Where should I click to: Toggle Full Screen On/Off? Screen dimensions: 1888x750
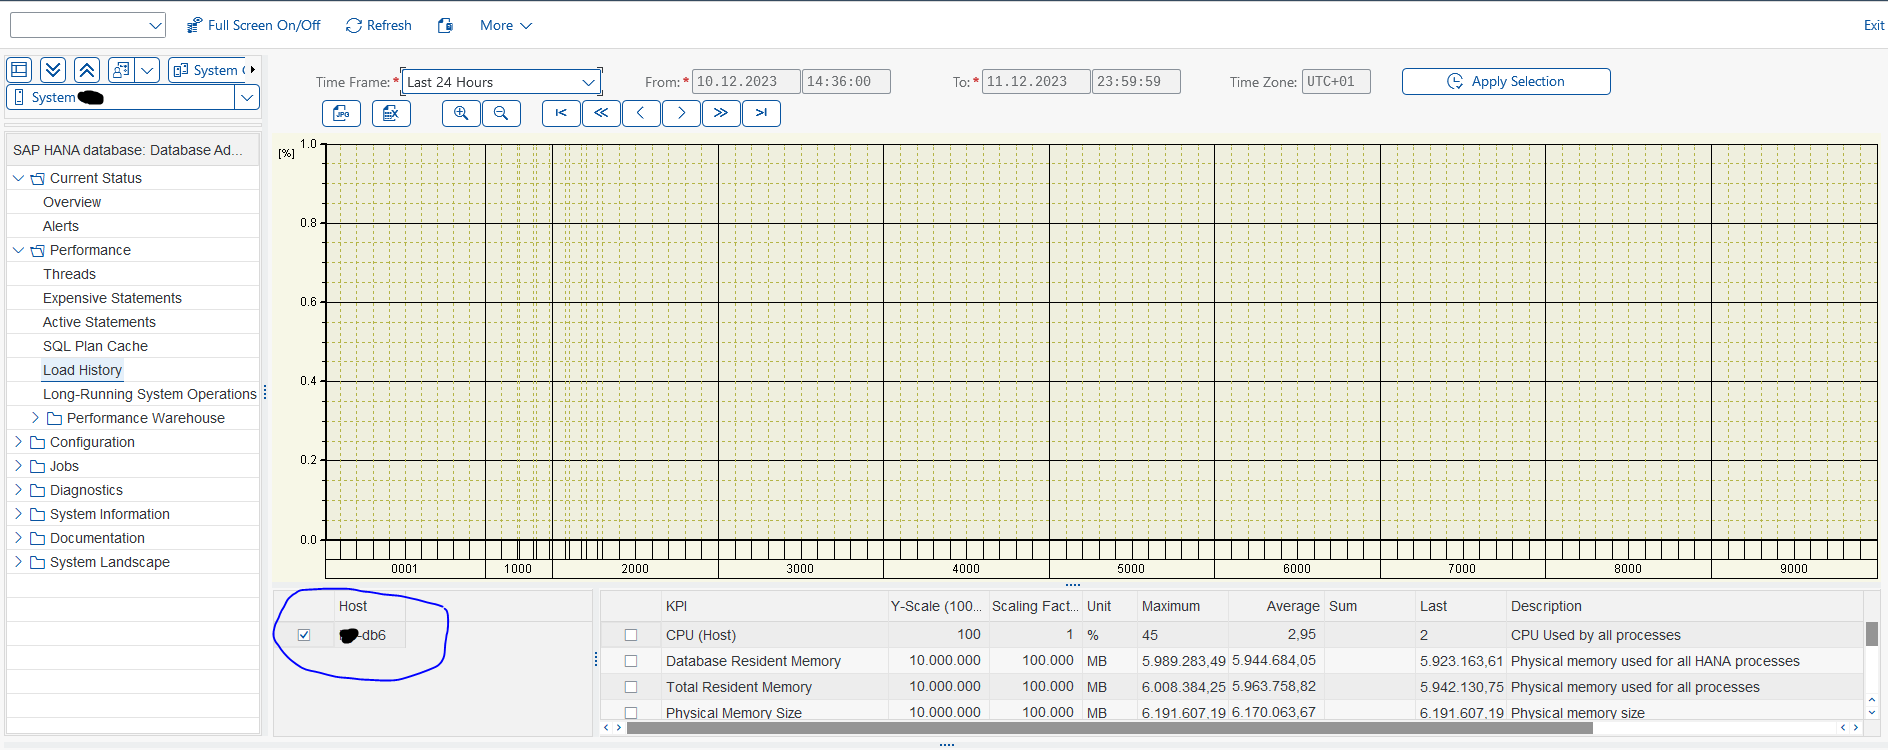click(253, 25)
